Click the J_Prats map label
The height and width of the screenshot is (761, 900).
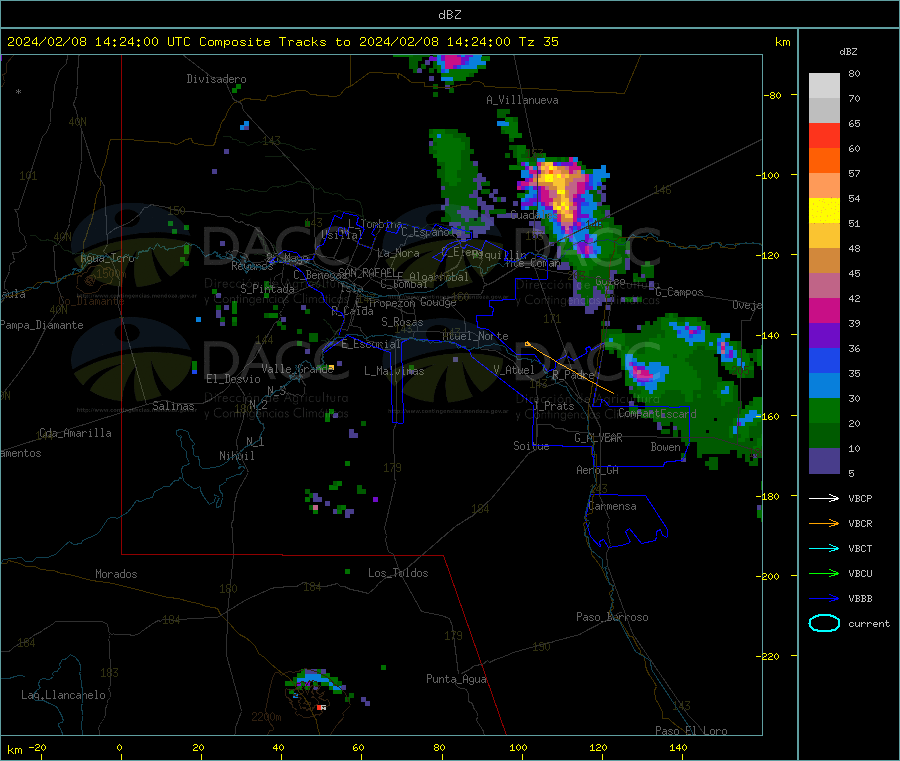[553, 406]
